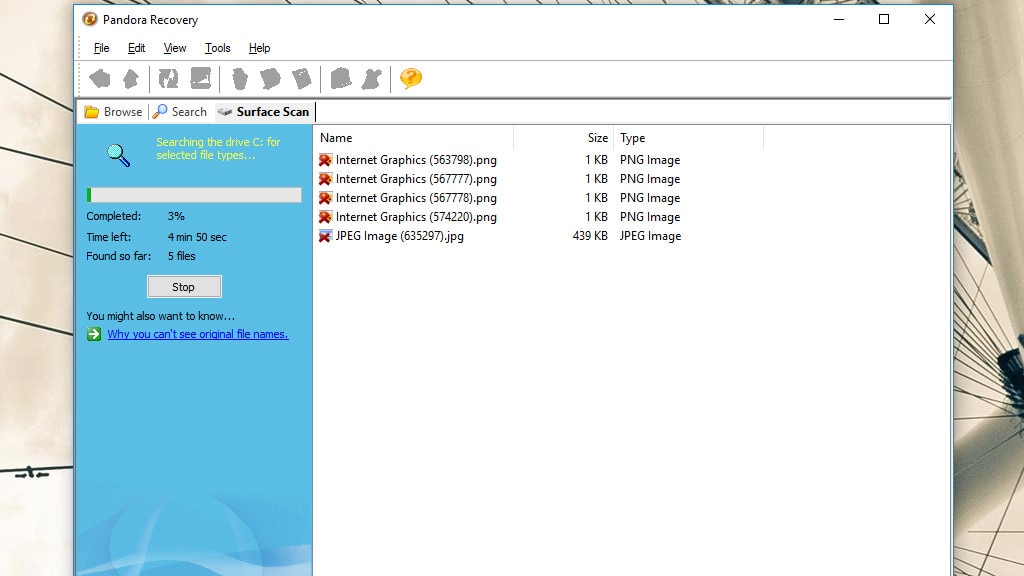Click the PNG Image type of Internet Graphics (567777).png
The image size is (1024, 576).
click(650, 179)
